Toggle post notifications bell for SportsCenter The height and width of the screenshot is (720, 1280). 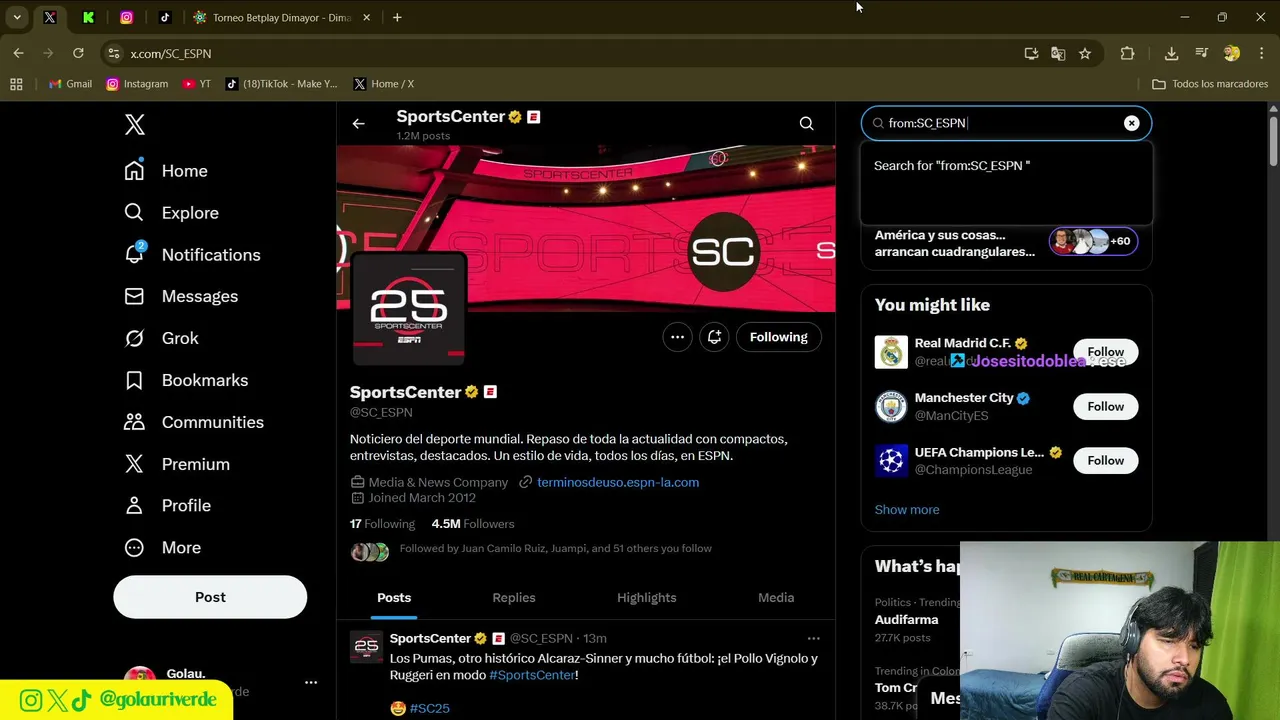[x=714, y=337]
